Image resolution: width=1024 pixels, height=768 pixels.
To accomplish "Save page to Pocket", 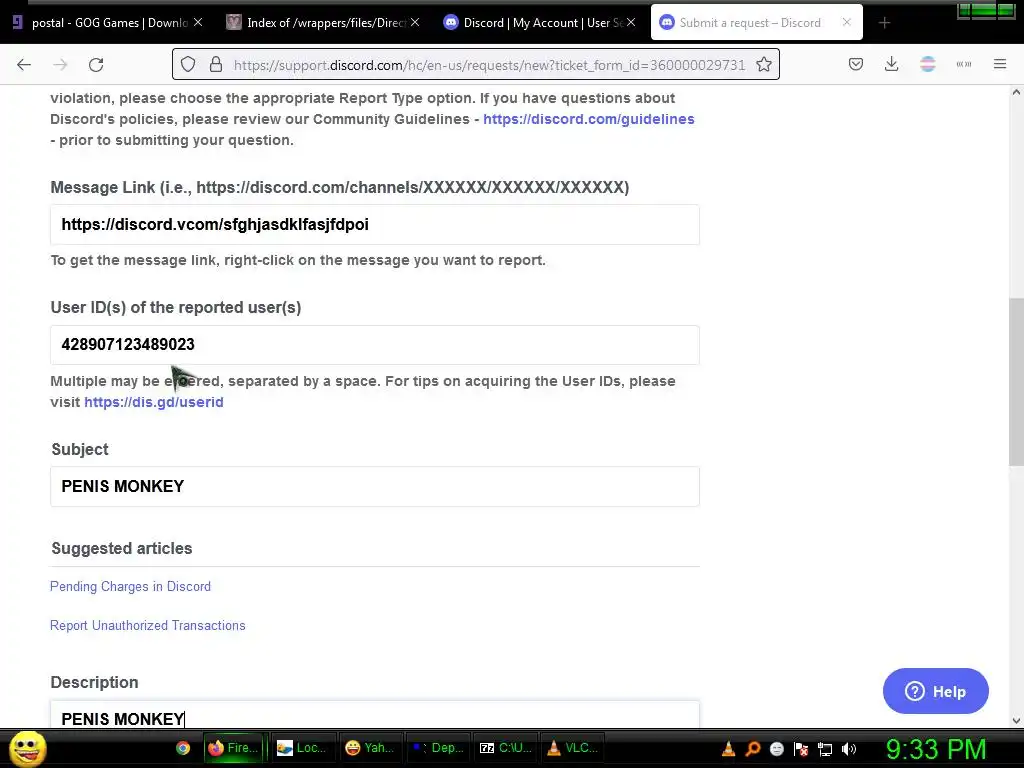I will point(856,64).
